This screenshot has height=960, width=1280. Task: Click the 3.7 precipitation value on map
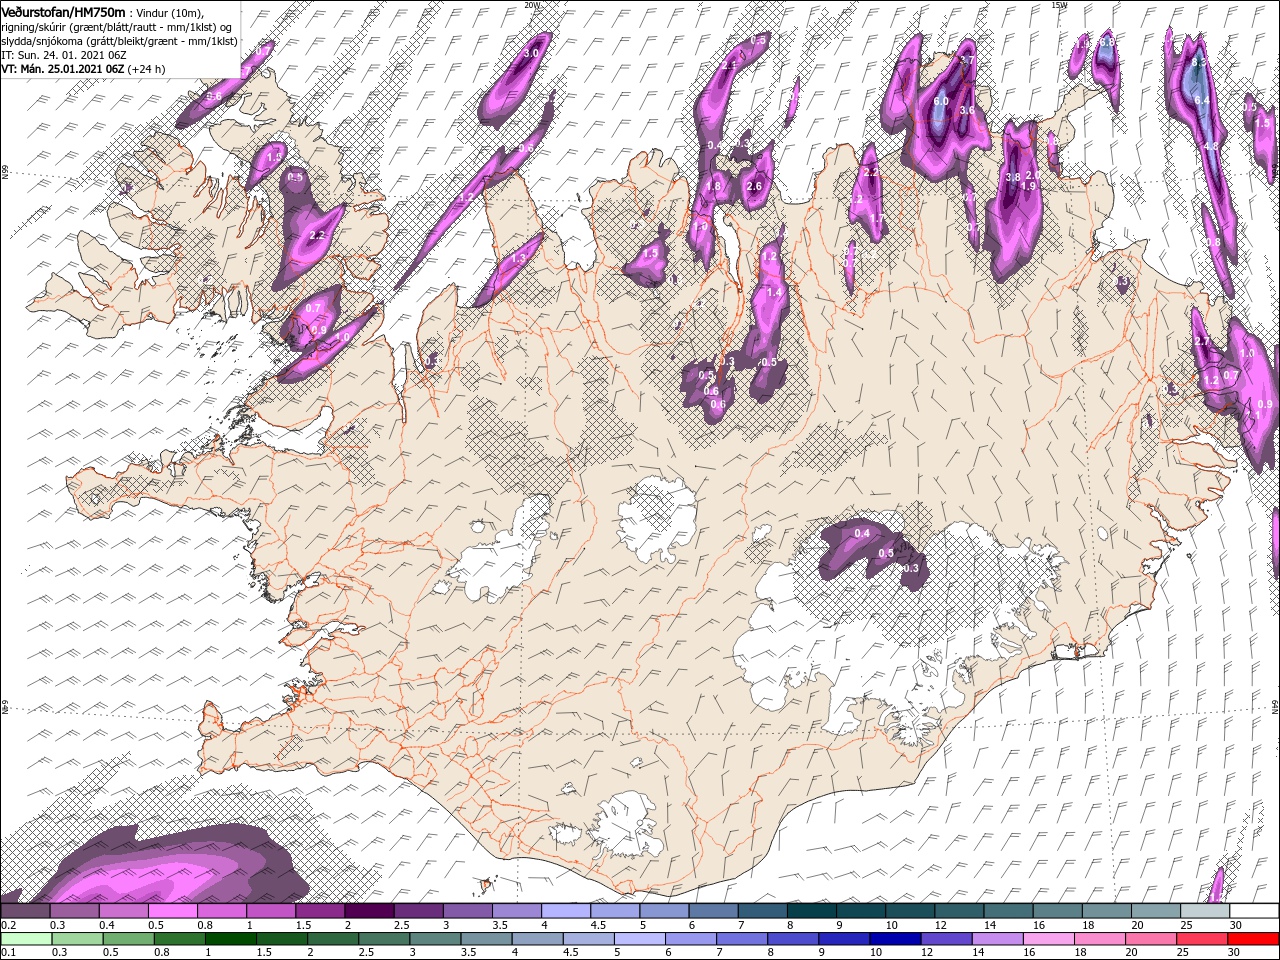click(x=966, y=61)
